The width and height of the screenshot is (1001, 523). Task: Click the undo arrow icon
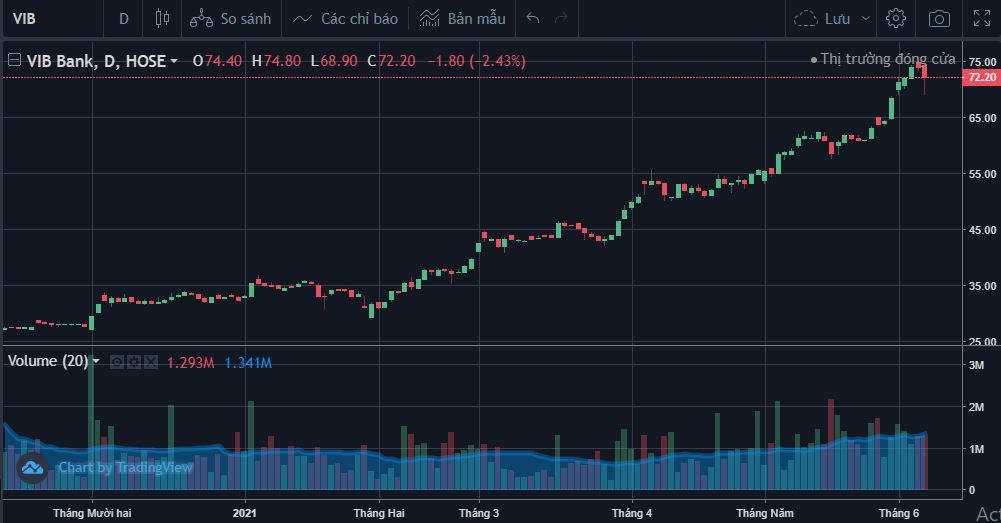point(533,18)
